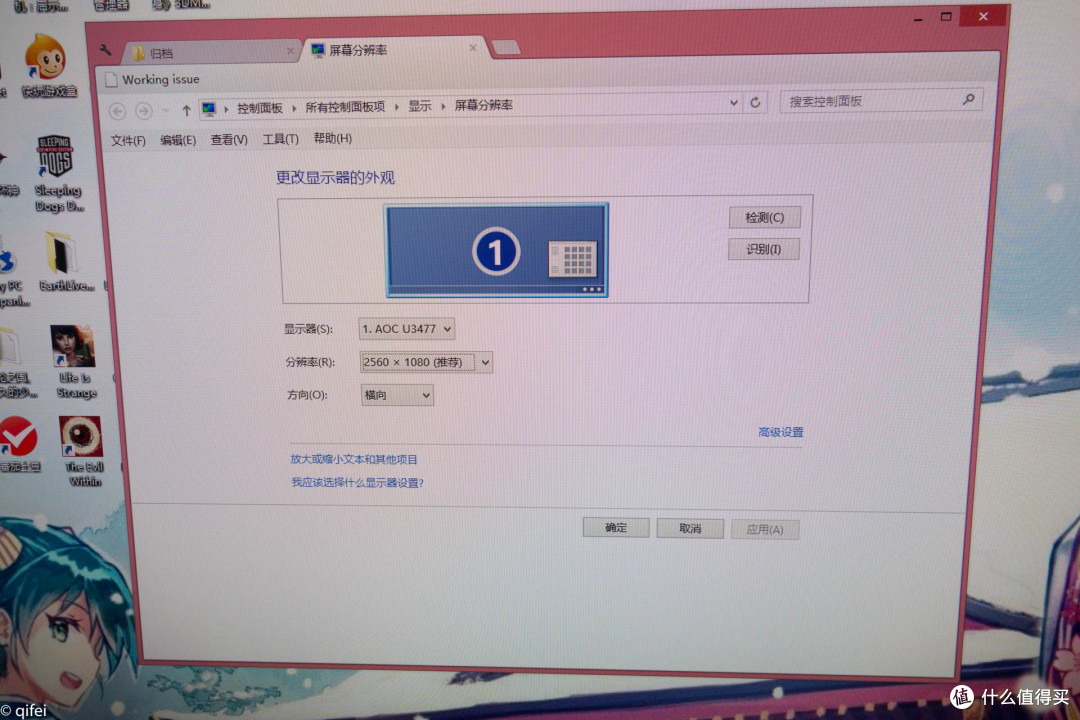Switch to the 归档 tab
Viewport: 1080px width, 720px height.
click(x=210, y=52)
